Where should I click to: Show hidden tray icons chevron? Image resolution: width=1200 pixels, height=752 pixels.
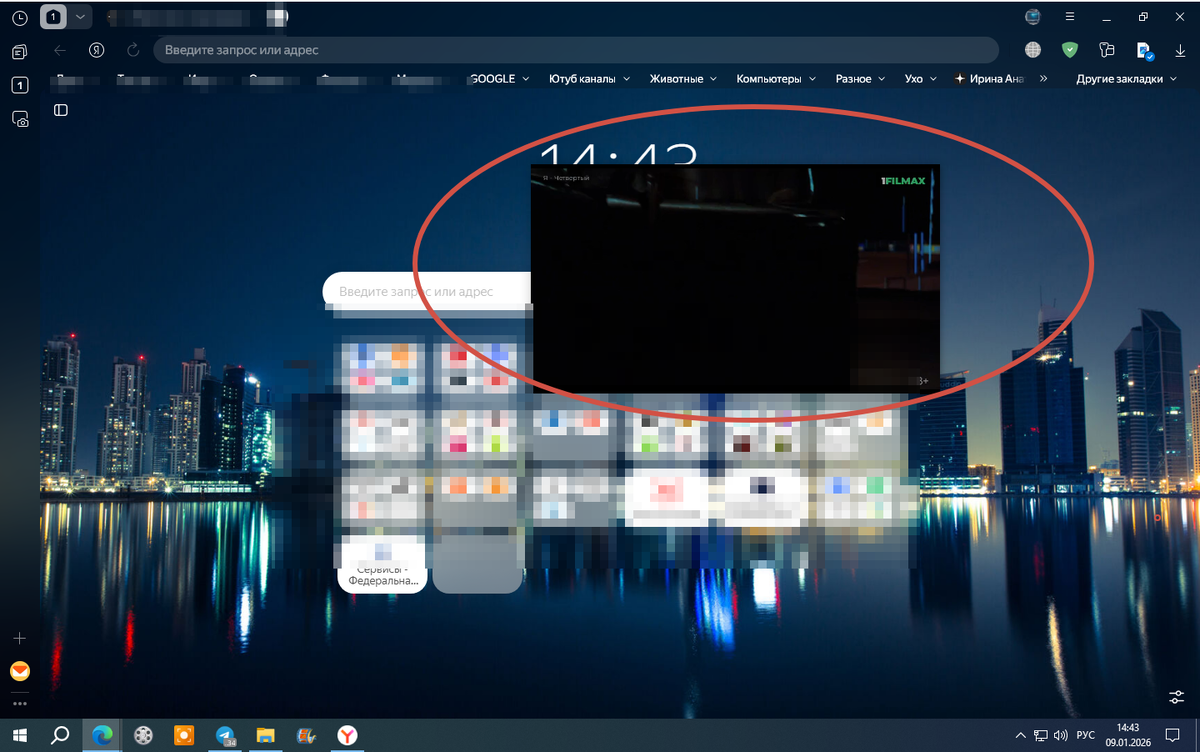point(1020,735)
